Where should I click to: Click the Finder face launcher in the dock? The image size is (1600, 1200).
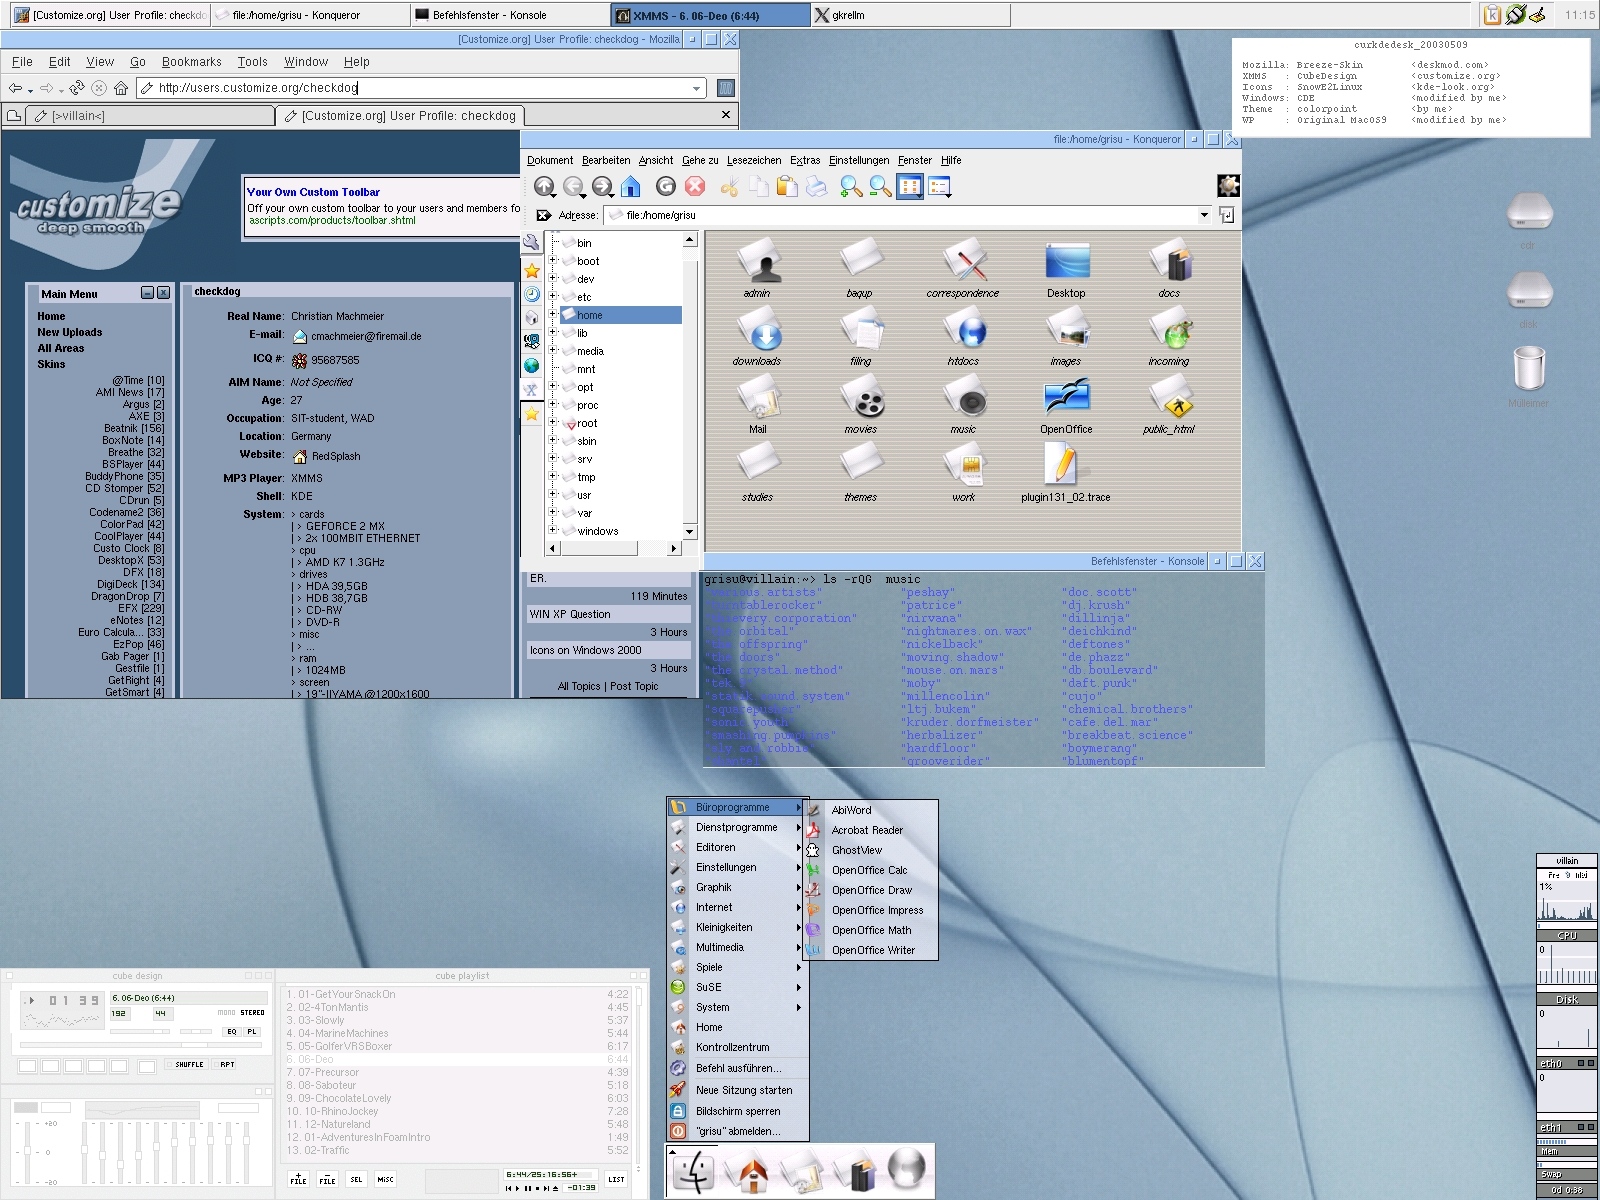(694, 1170)
